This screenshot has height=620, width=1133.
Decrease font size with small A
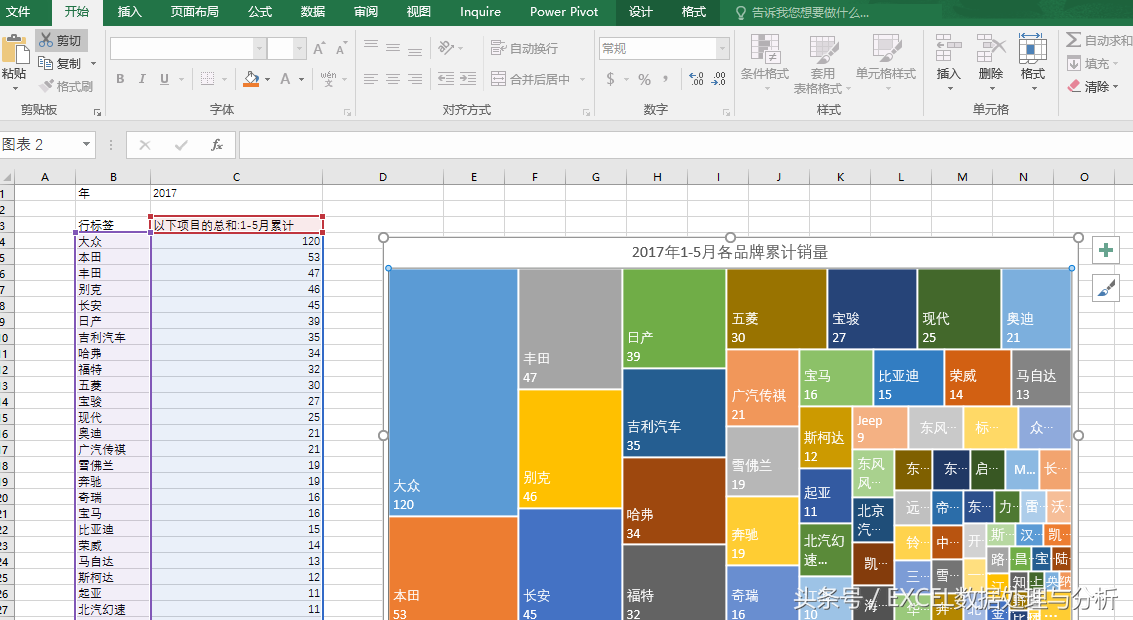pyautogui.click(x=340, y=48)
